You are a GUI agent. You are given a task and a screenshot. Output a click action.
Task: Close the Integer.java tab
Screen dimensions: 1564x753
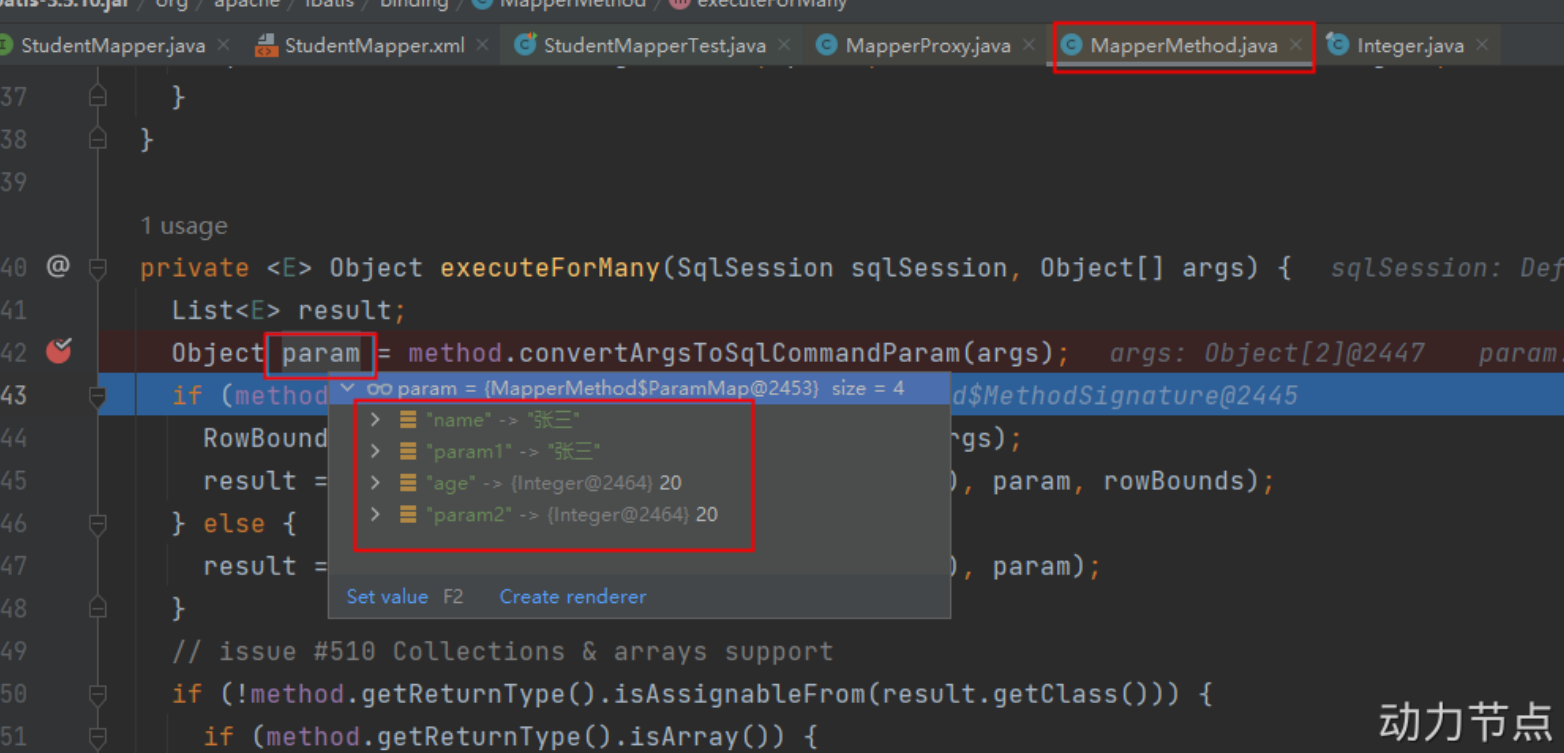(x=1482, y=45)
